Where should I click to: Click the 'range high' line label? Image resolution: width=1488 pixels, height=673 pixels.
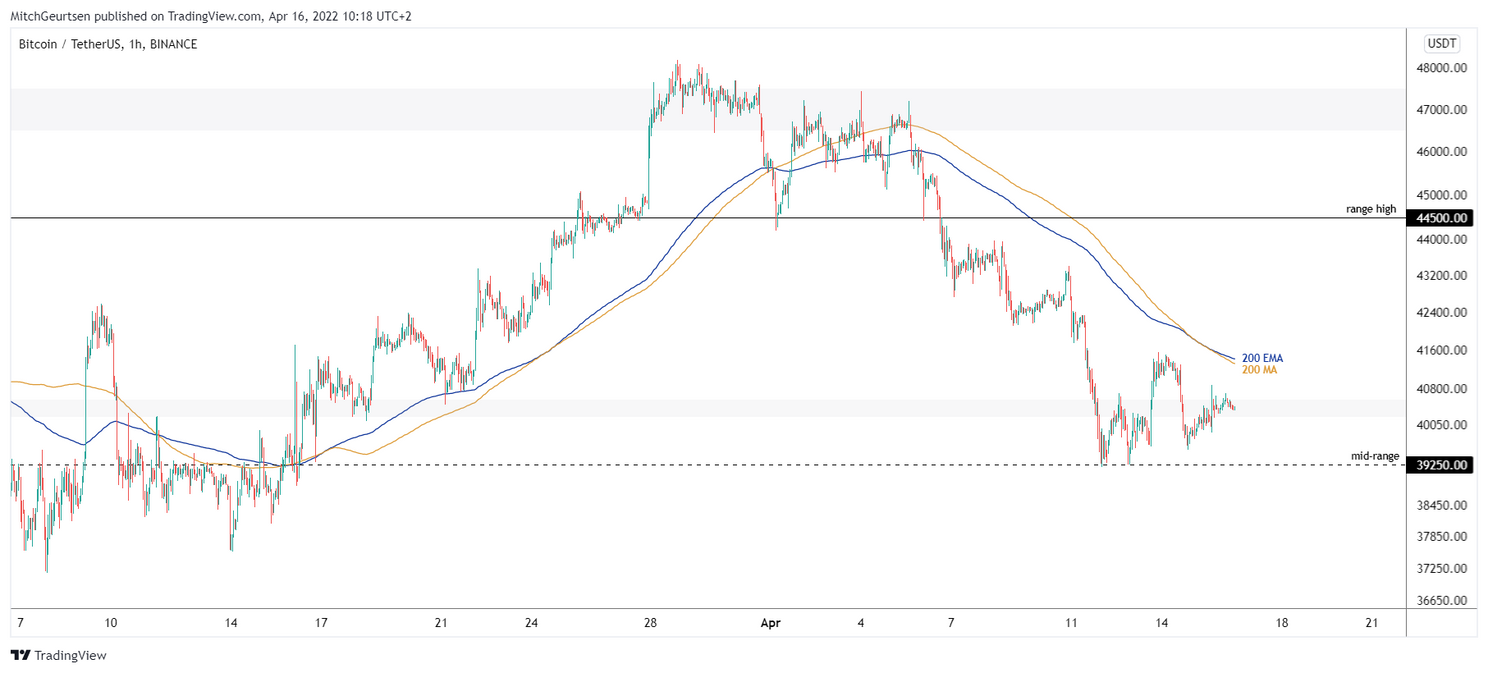1371,209
